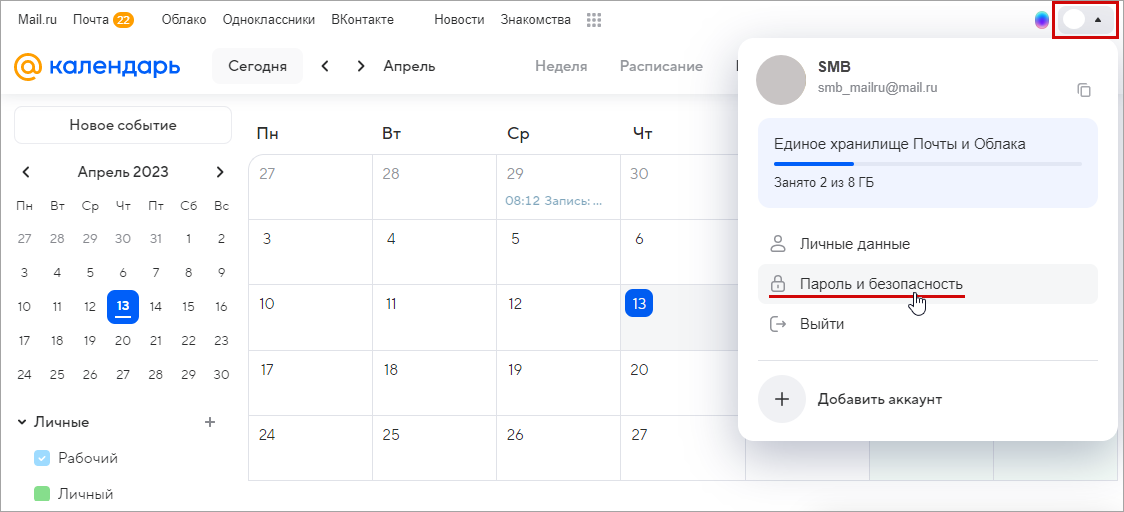
Task: Go to next month in main toolbar
Action: click(x=361, y=67)
